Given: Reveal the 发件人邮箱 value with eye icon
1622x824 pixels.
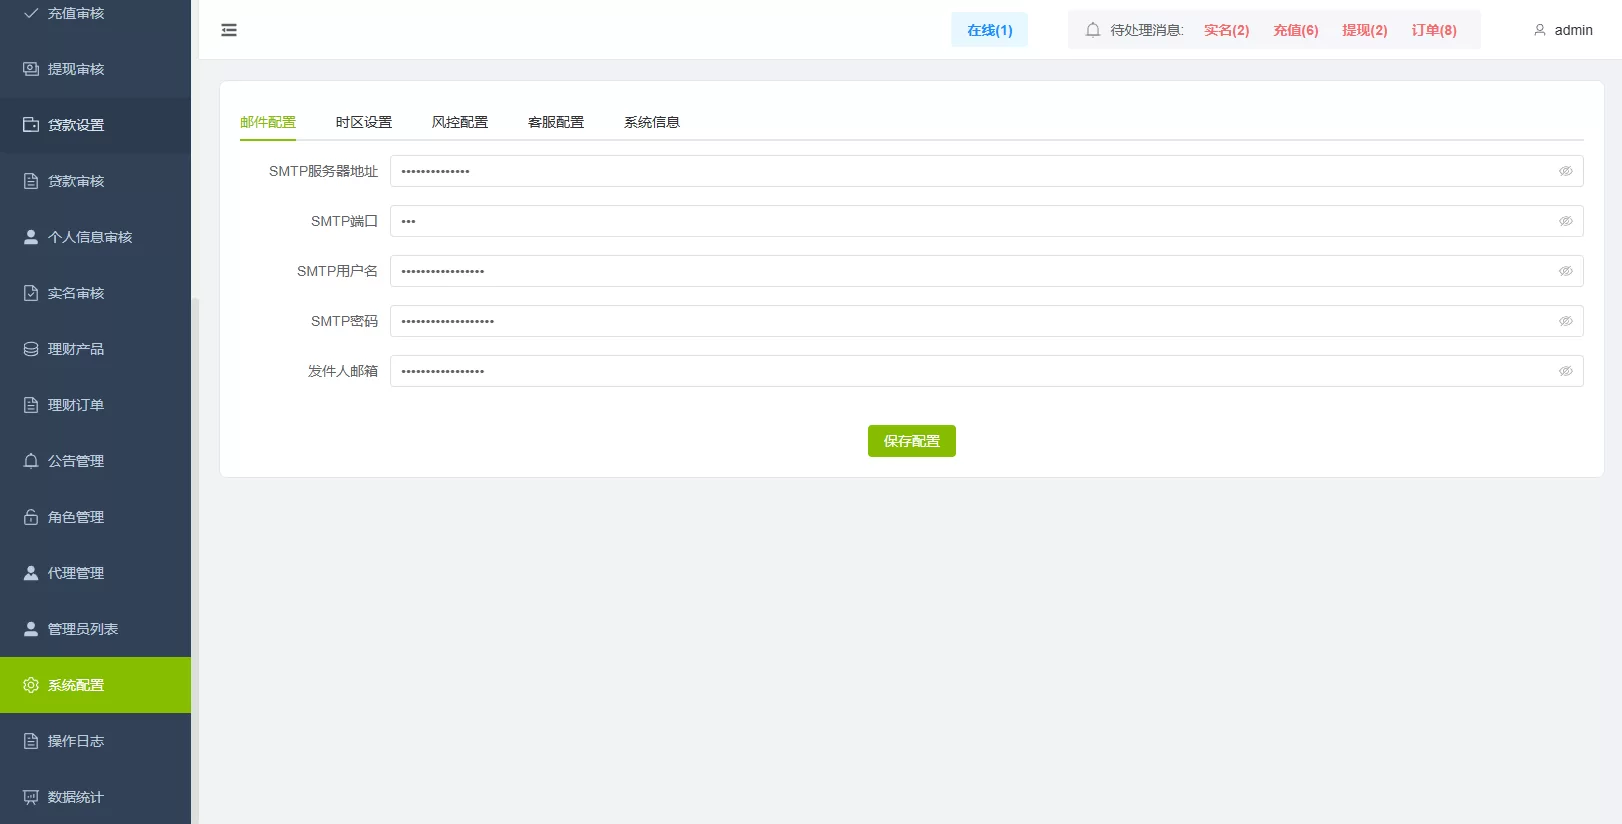Looking at the screenshot, I should point(1566,371).
